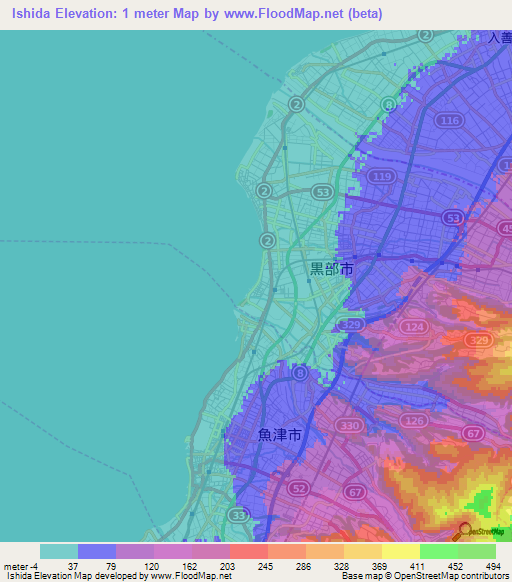This screenshot has height=582, width=512.
Task: Select the route 33 shield
Action: [x=238, y=515]
